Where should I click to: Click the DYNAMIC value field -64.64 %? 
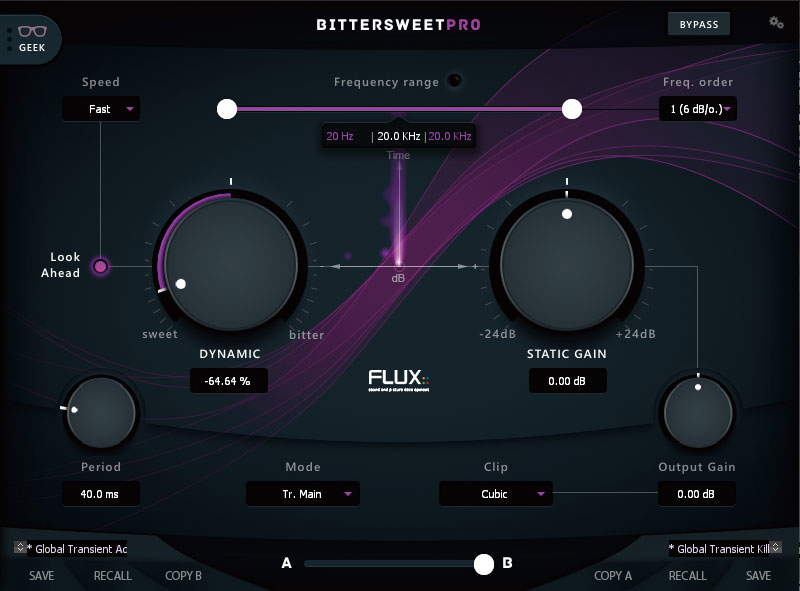[x=229, y=381]
